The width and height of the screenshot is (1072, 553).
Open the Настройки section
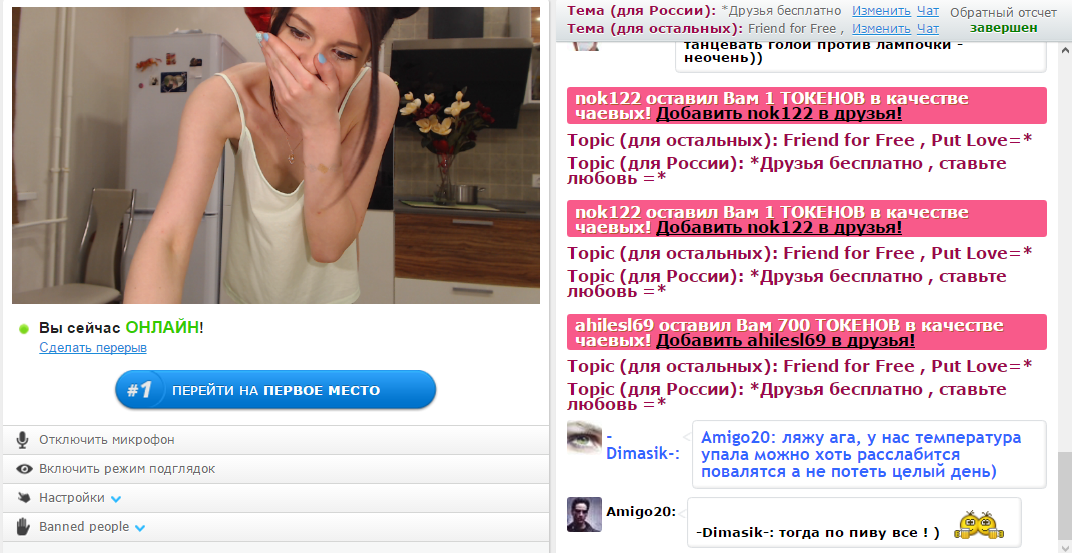276,498
